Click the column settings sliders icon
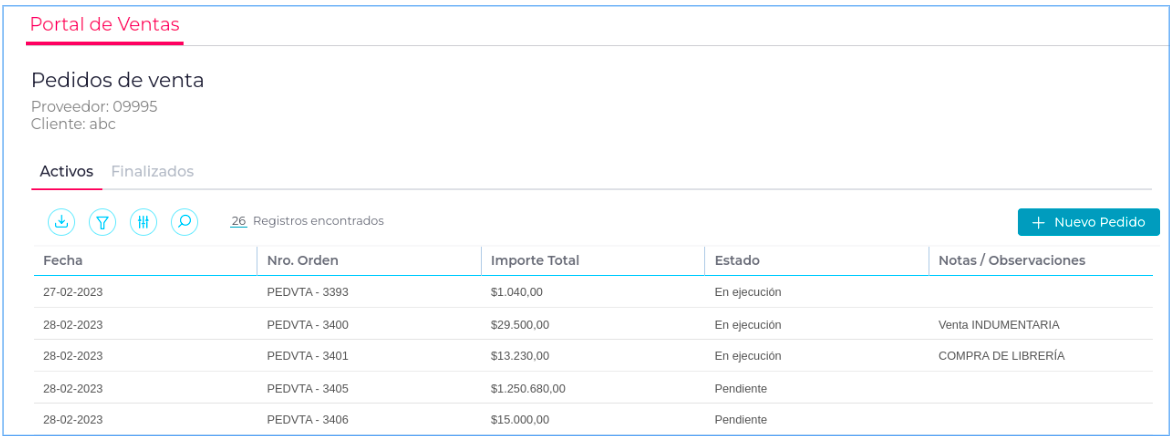This screenshot has height=440, width=1175. pos(143,222)
